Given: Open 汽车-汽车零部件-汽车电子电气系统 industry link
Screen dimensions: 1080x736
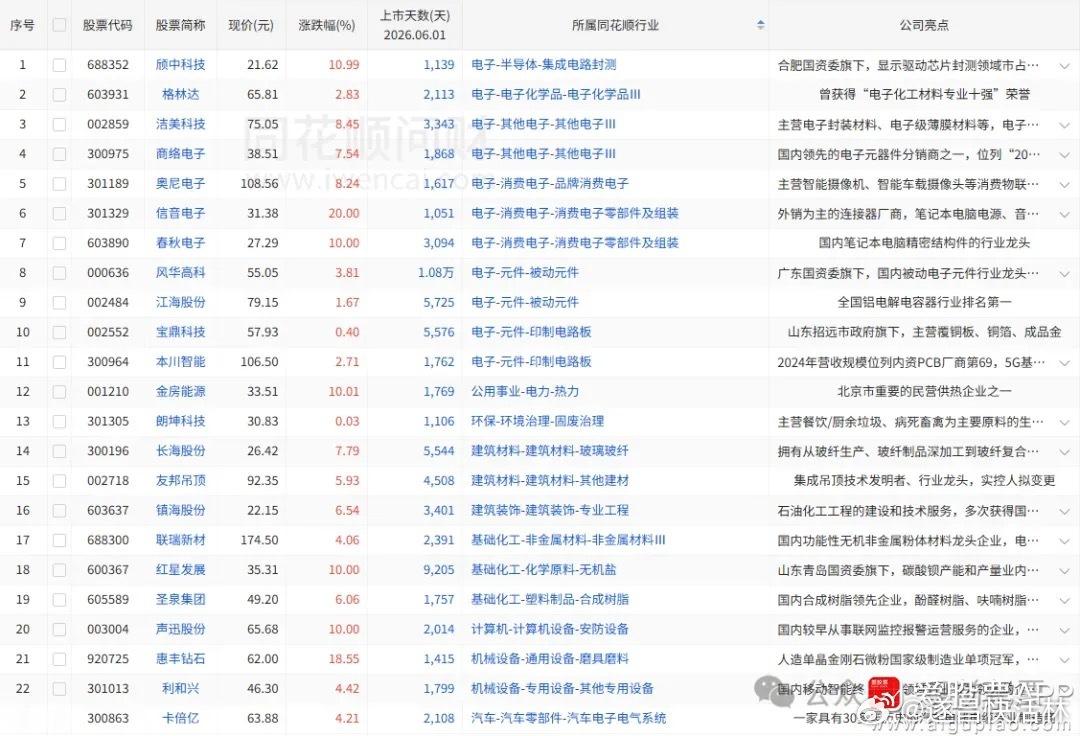Looking at the screenshot, I should 568,718.
